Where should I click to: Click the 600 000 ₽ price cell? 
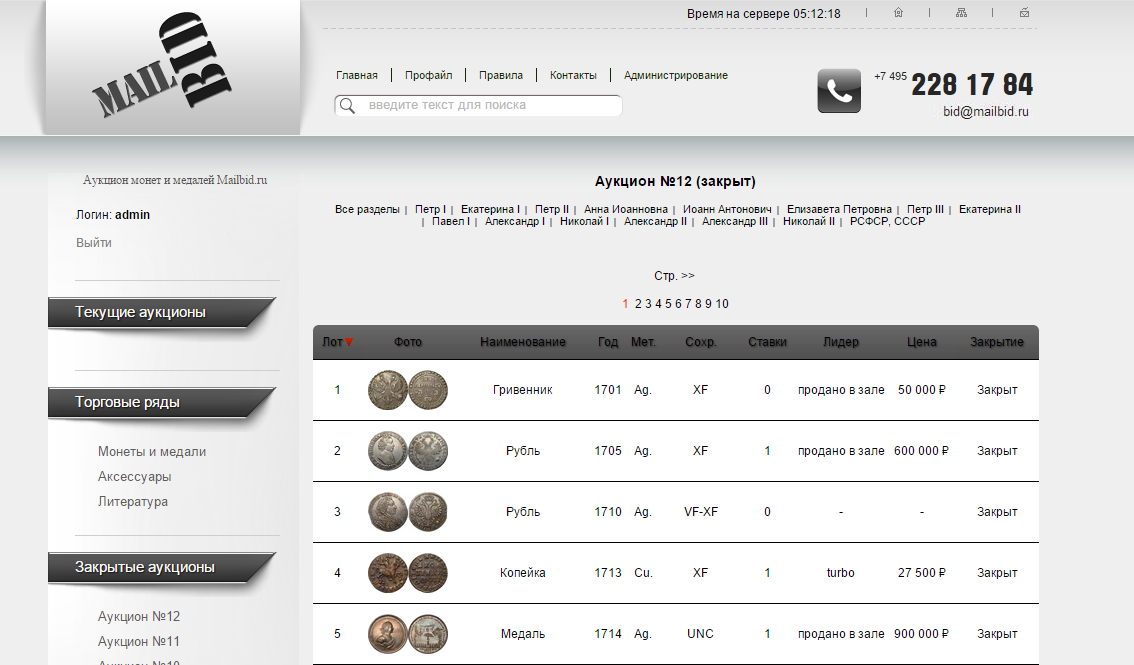(921, 451)
